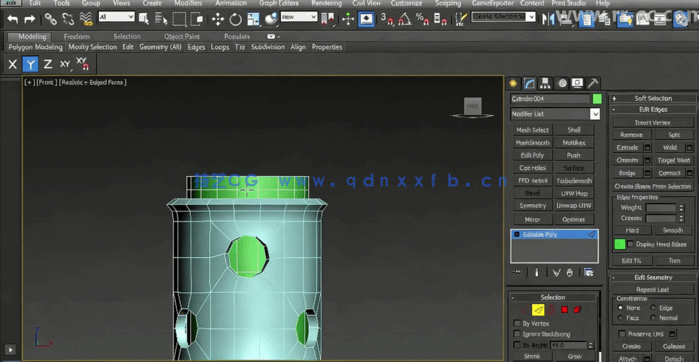This screenshot has height=362, width=699.
Task: Select Border sub-object level icon
Action: coord(551,309)
